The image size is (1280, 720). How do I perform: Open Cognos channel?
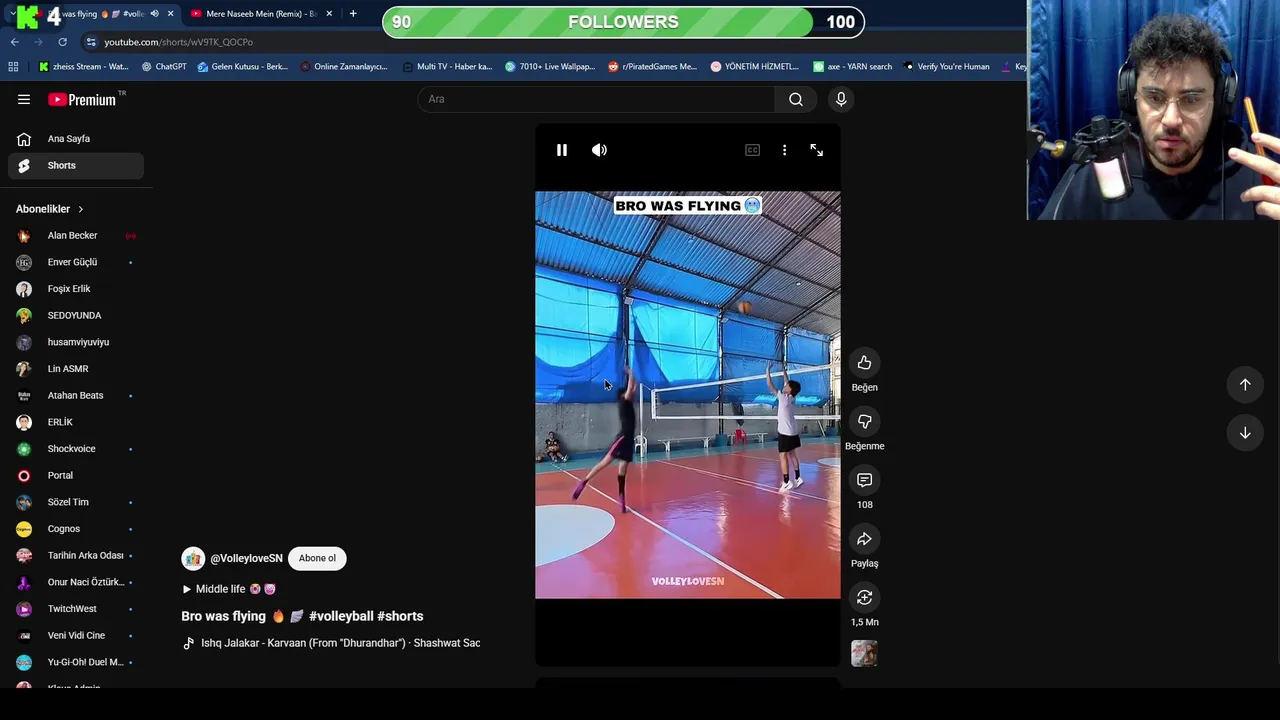point(76,529)
